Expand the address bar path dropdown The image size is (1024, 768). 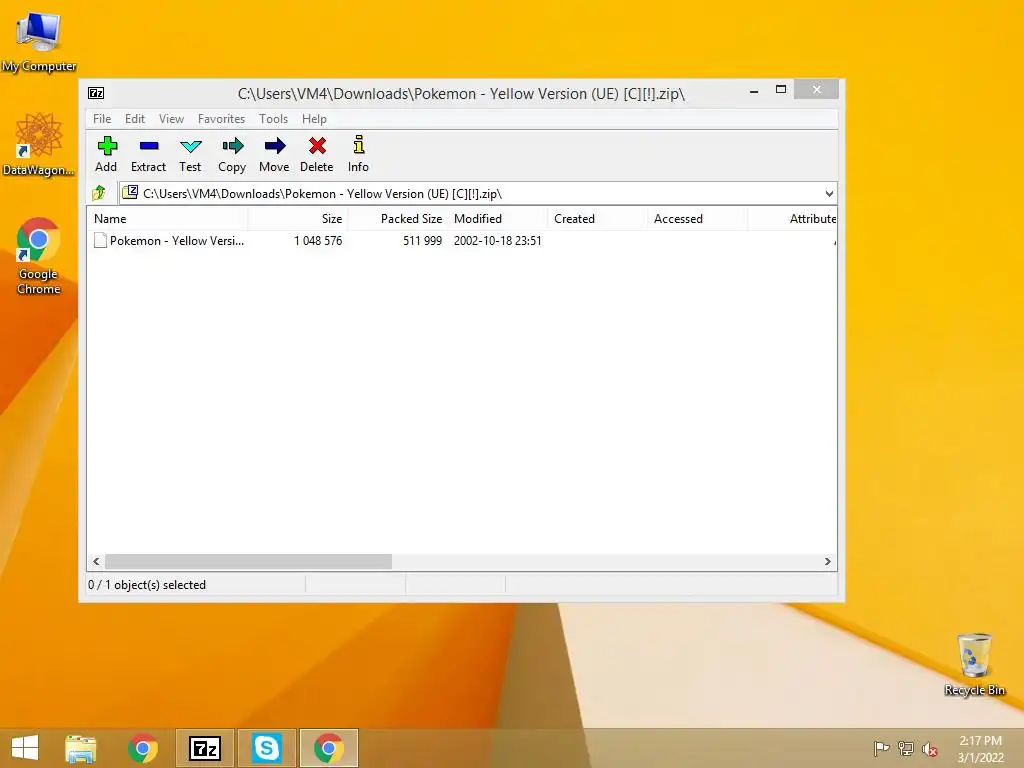click(829, 193)
